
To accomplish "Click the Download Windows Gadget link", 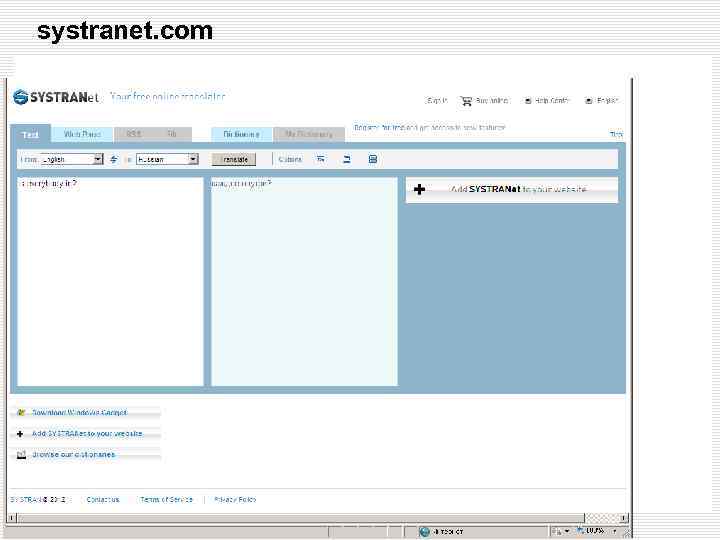I will [79, 412].
